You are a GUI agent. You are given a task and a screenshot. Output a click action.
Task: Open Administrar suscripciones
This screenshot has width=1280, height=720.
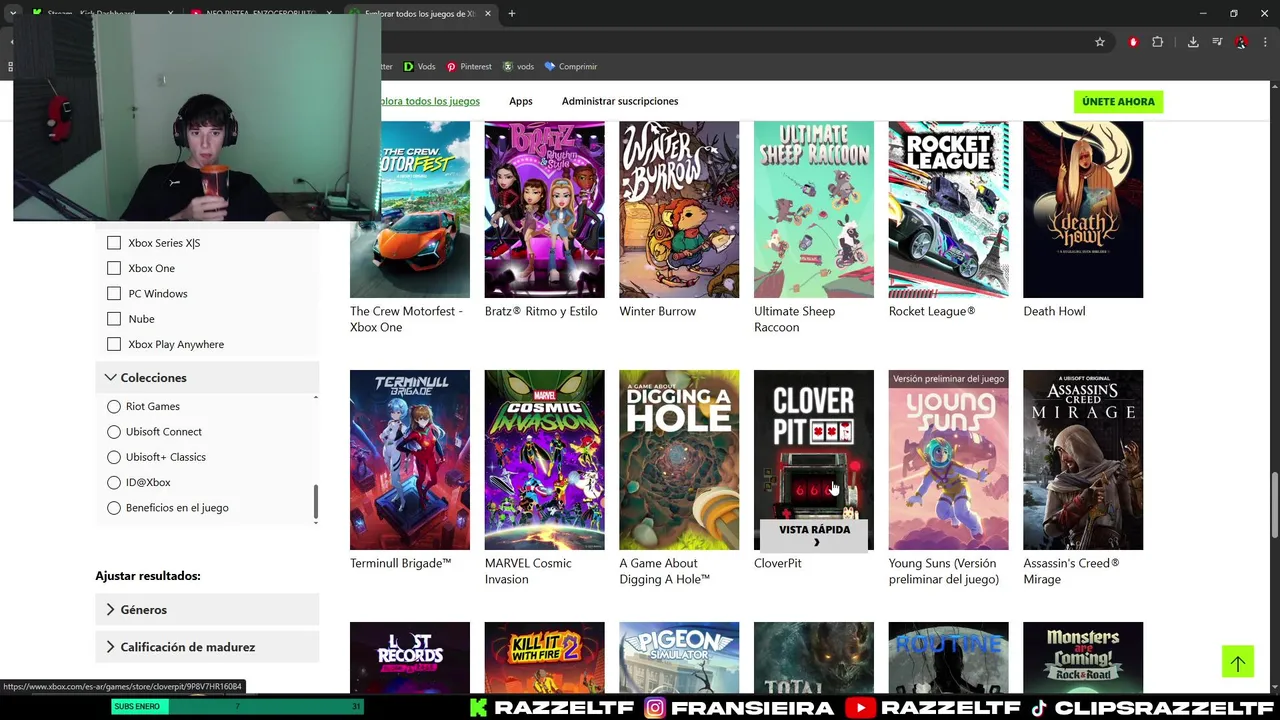tap(620, 101)
